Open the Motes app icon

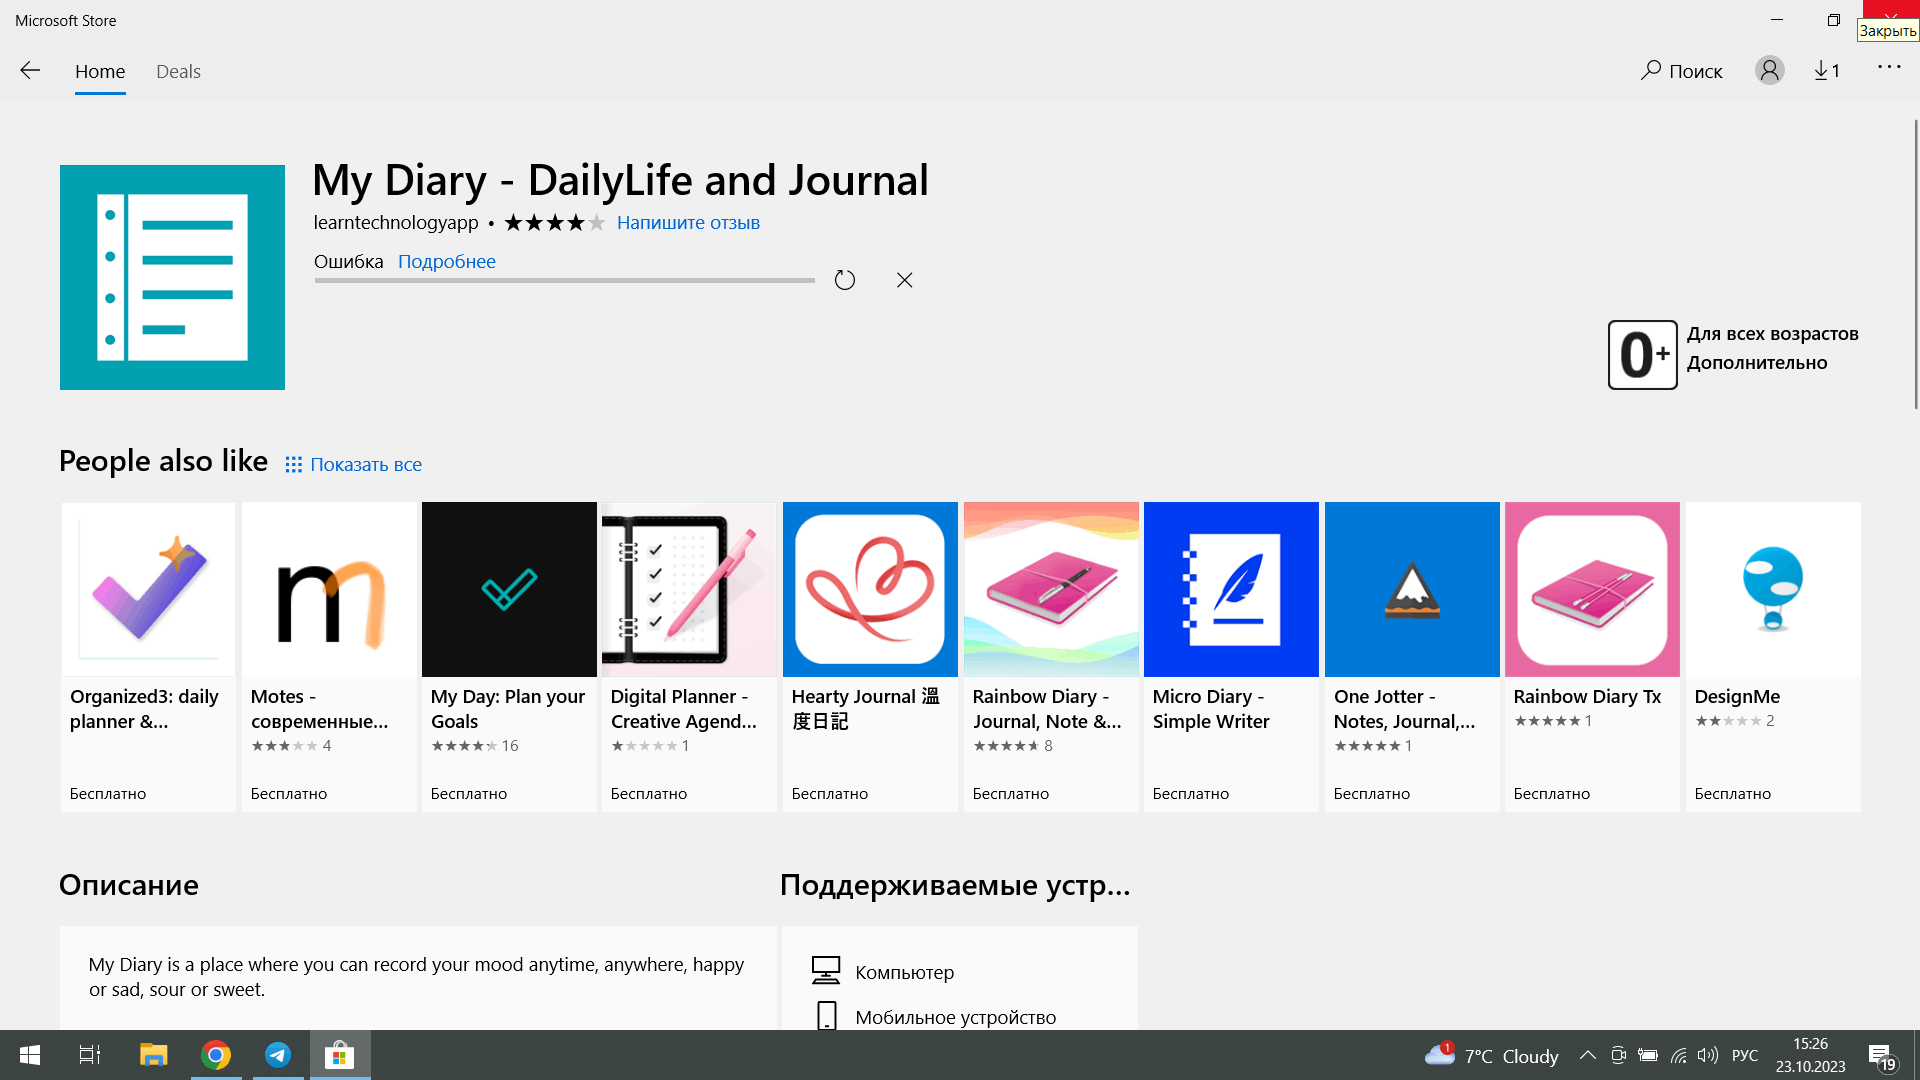(x=329, y=589)
